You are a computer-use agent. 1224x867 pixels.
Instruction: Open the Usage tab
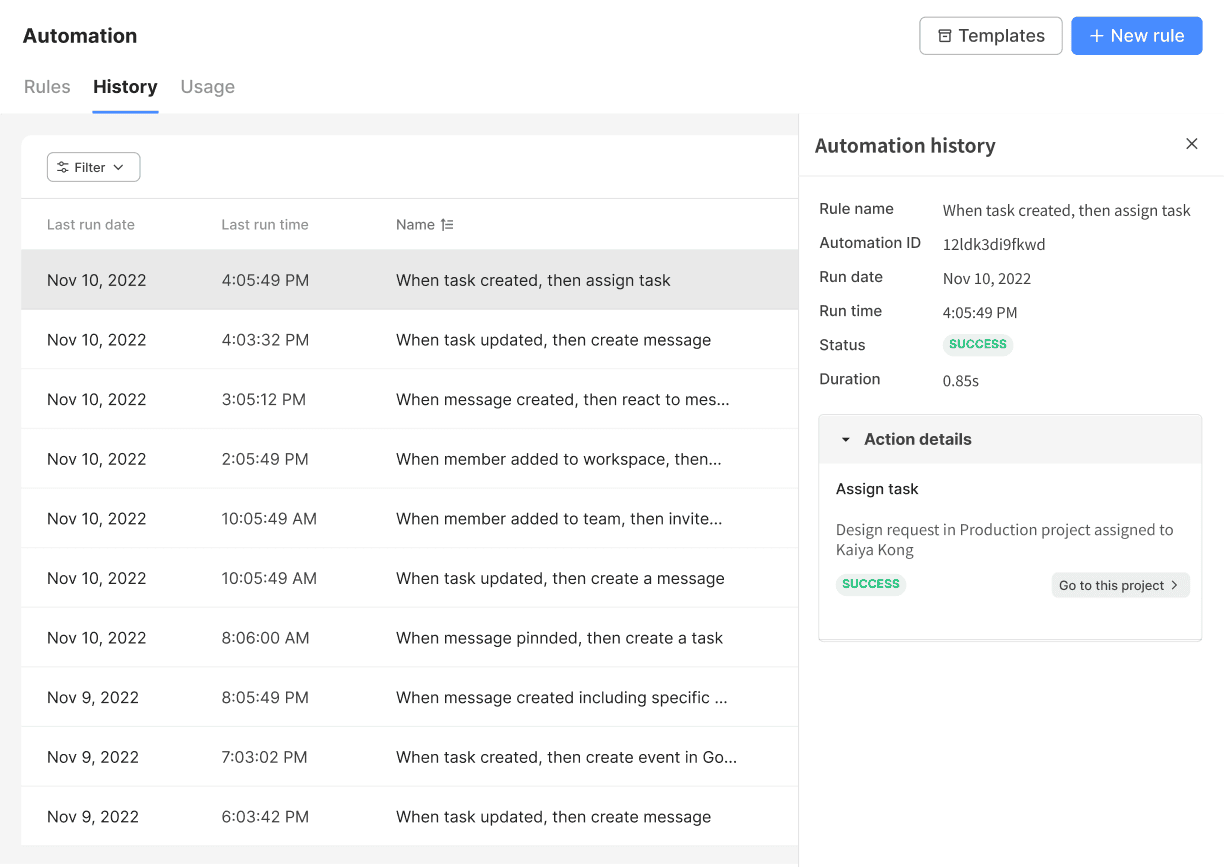click(x=207, y=87)
